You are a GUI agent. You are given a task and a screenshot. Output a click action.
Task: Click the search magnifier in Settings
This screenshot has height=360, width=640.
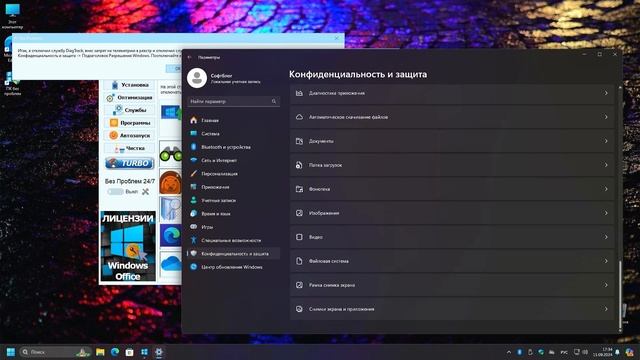pos(274,101)
